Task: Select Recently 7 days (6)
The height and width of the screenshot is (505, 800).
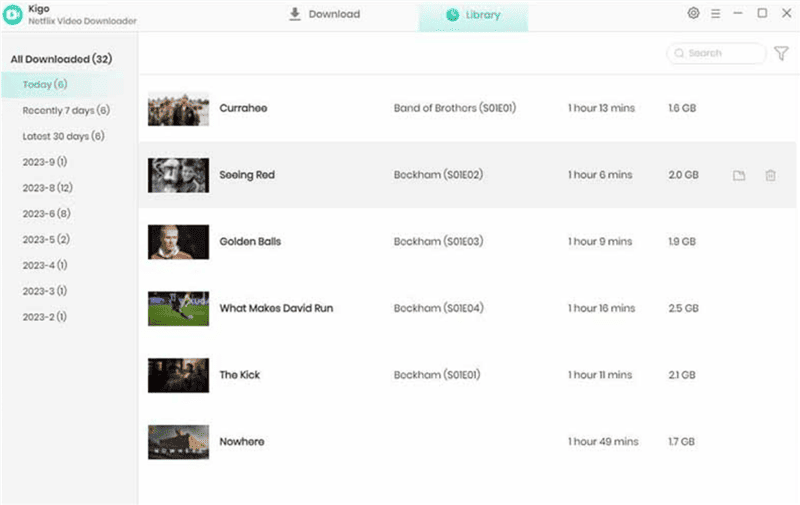Action: tap(66, 111)
